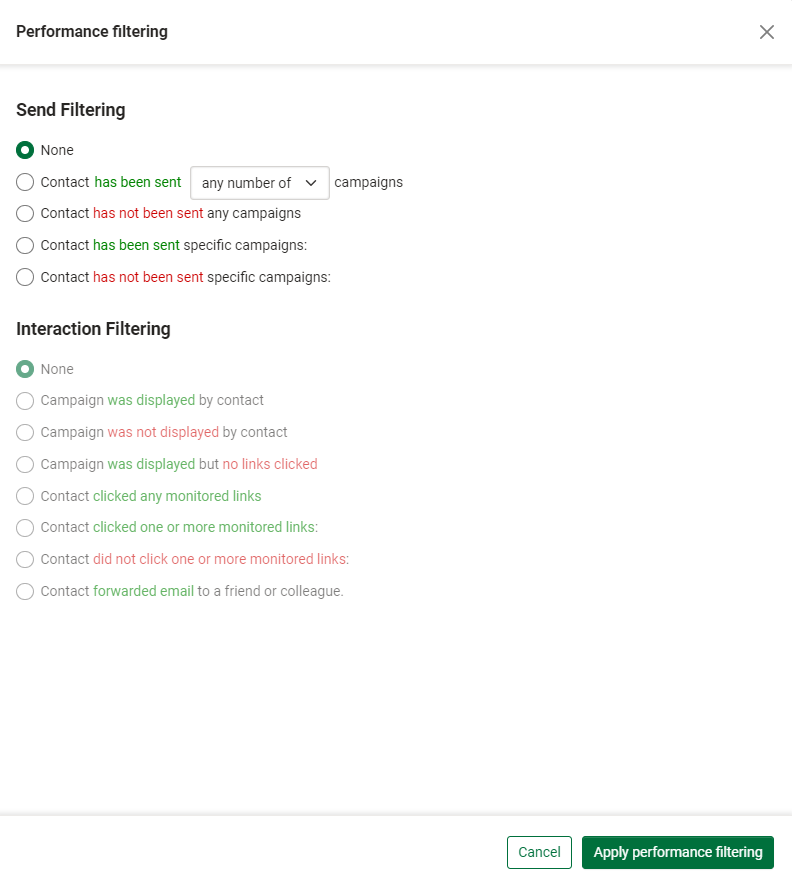792x887 pixels.
Task: Select 'Contact clicked any monitored links'
Action: tap(25, 496)
